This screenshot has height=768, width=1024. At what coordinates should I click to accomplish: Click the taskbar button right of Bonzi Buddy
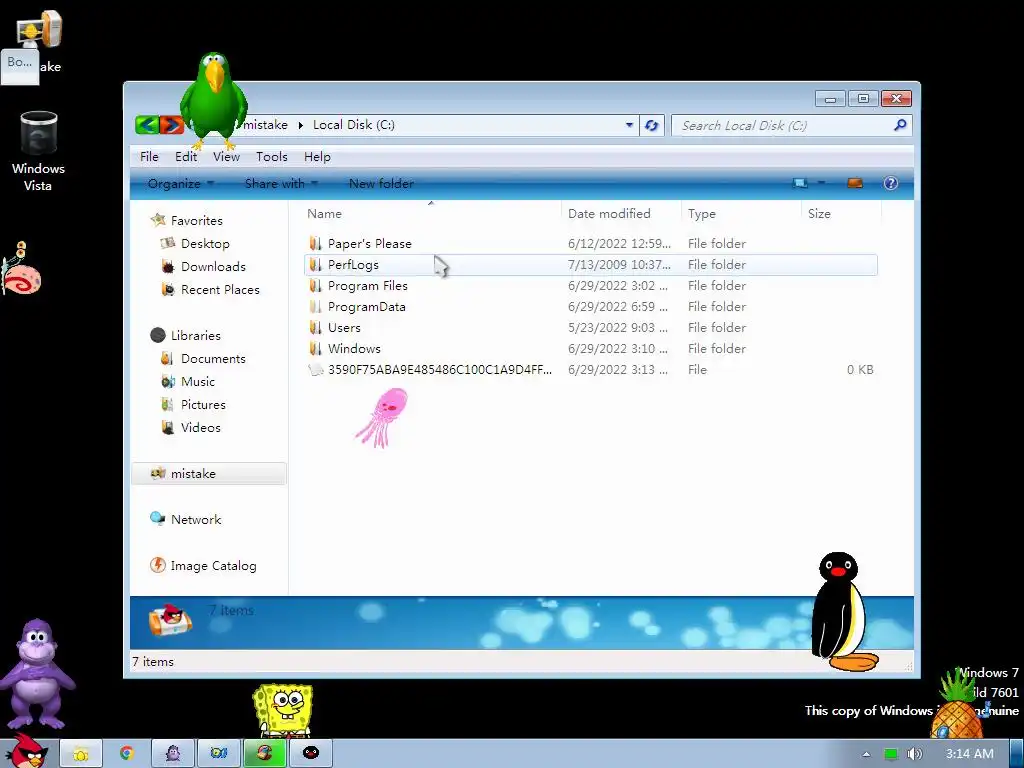click(218, 753)
